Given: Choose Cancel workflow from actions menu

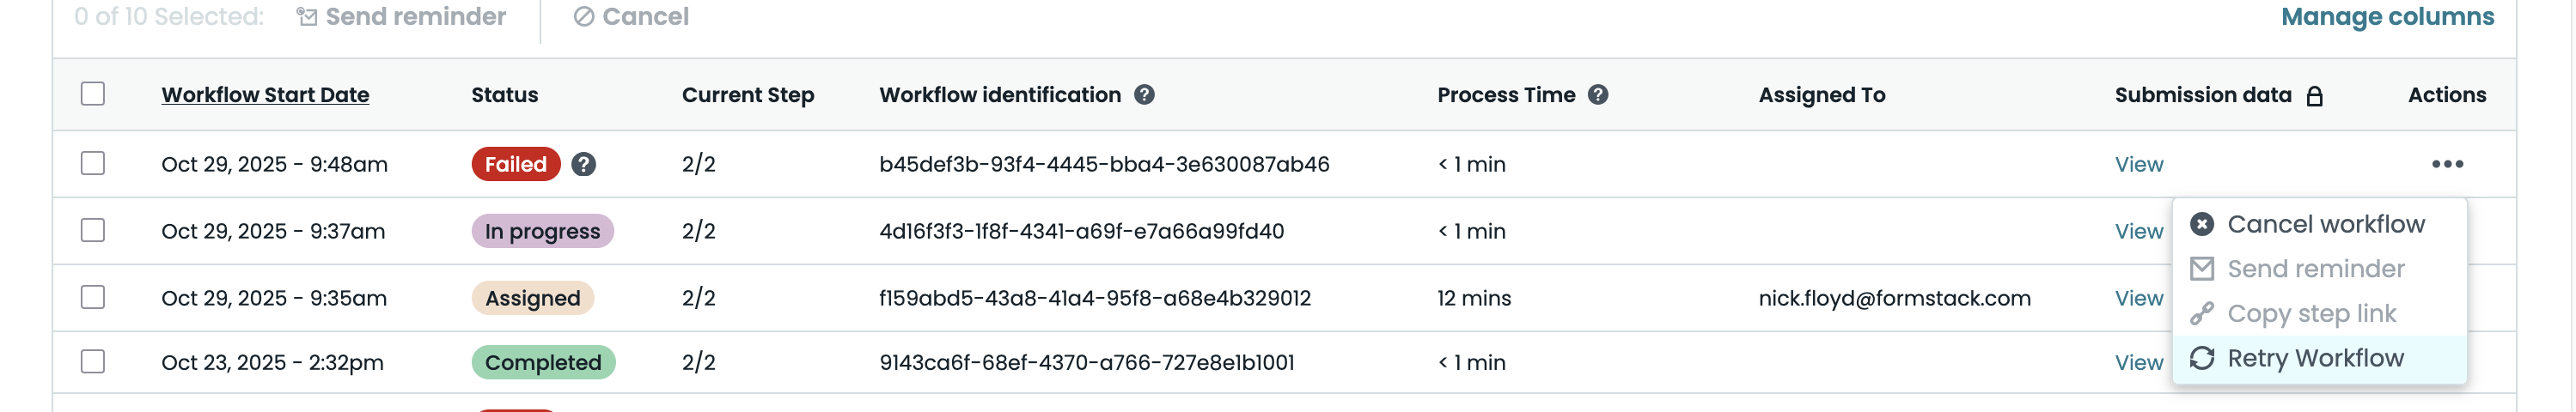Looking at the screenshot, I should tap(2325, 224).
